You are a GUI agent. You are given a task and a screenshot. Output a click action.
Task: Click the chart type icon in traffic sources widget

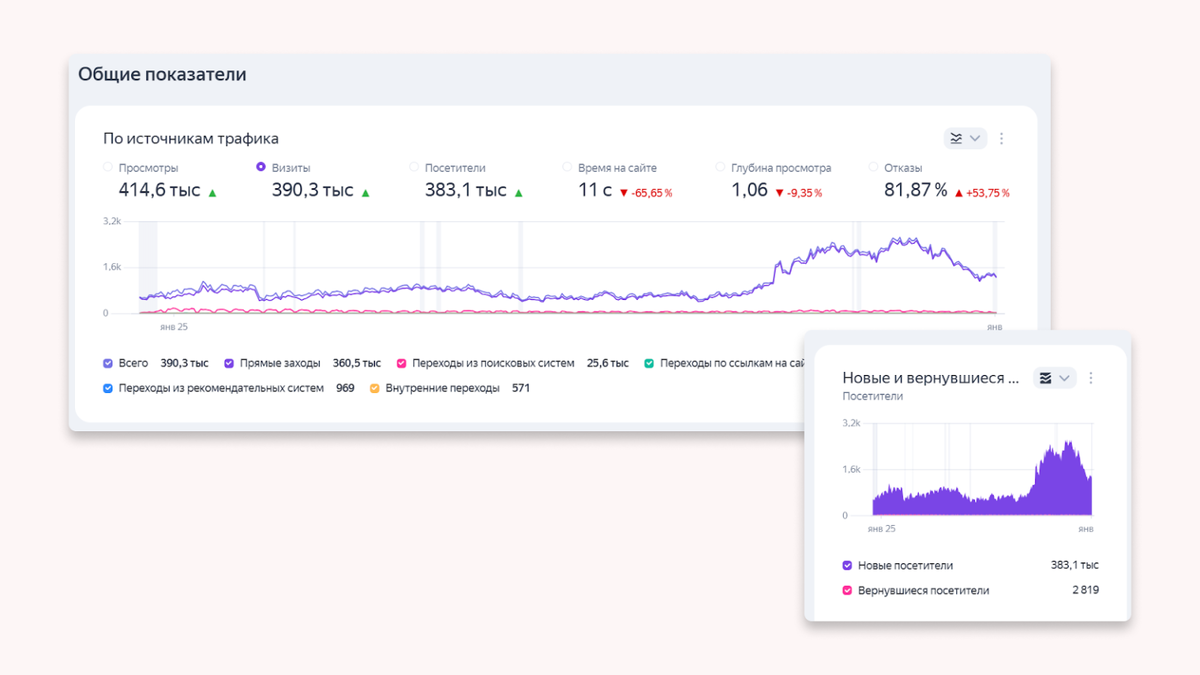pos(957,139)
